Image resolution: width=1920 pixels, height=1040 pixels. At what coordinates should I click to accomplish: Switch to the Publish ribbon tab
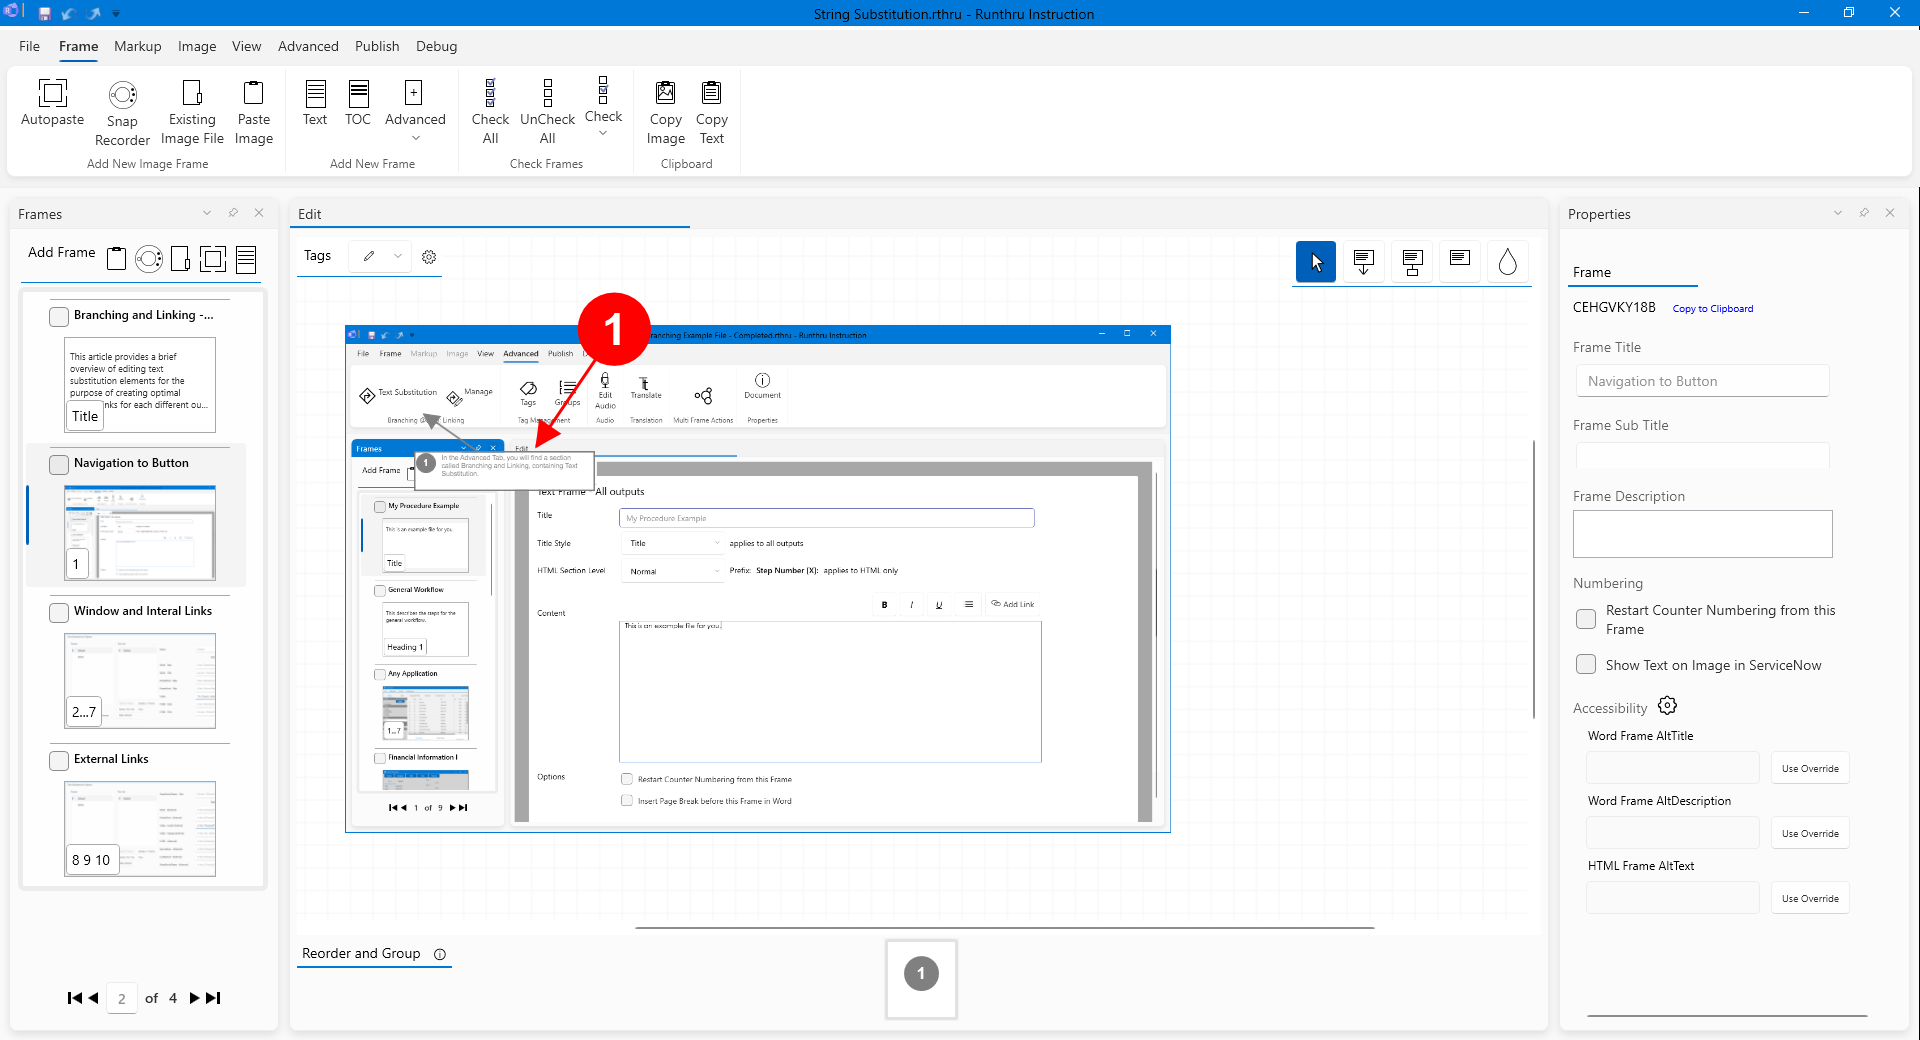[376, 46]
